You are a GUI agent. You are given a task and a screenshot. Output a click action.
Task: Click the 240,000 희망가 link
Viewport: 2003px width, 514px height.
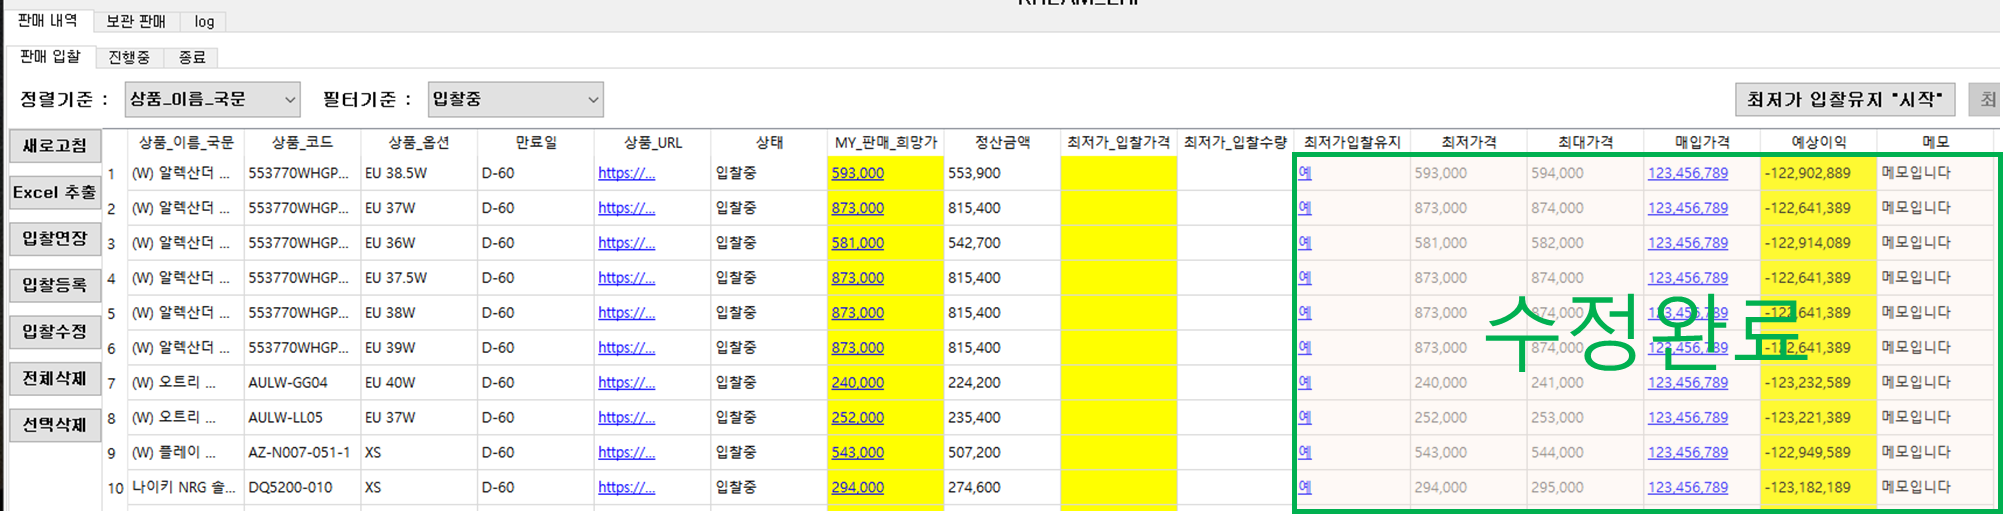coord(858,383)
